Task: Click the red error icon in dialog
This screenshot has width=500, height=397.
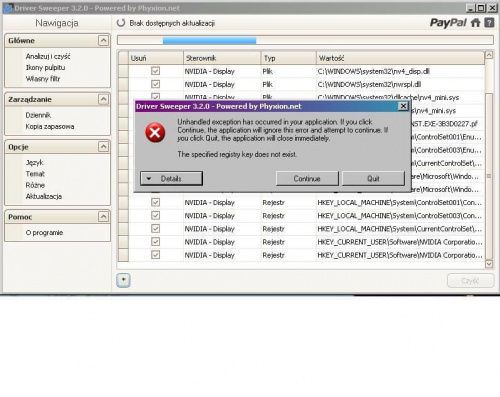Action: [155, 132]
